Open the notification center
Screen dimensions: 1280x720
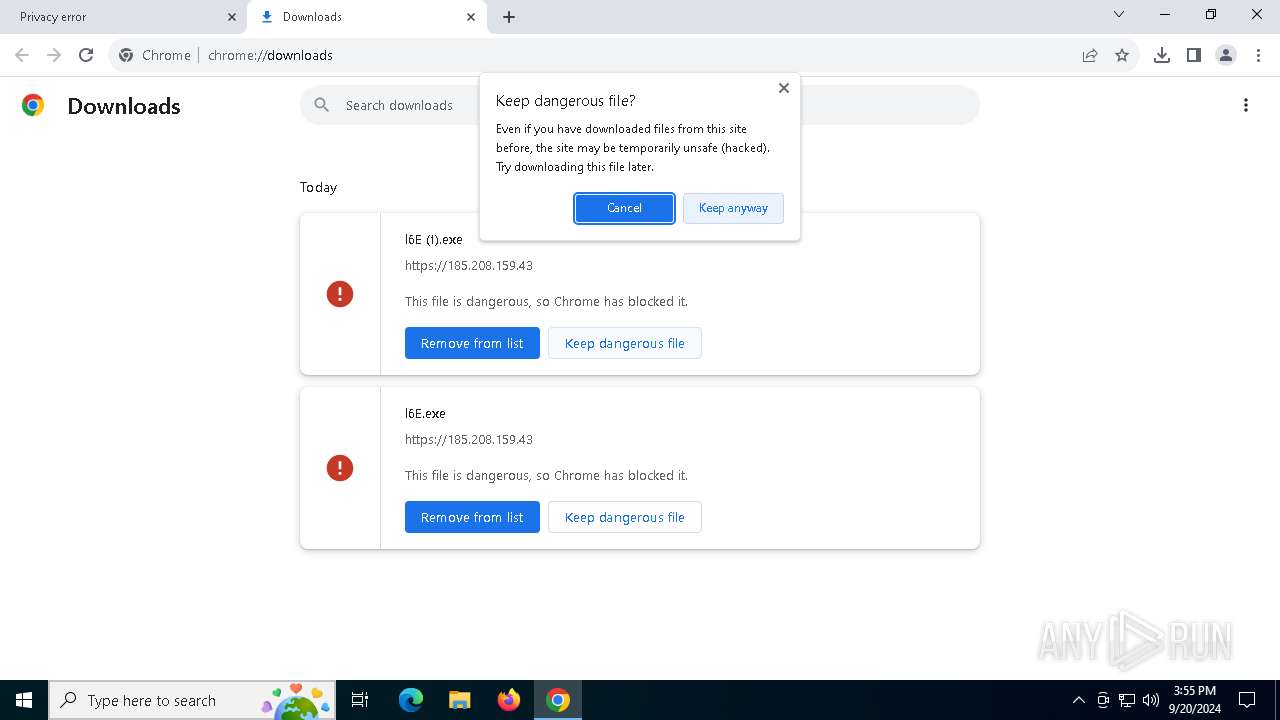tap(1247, 700)
